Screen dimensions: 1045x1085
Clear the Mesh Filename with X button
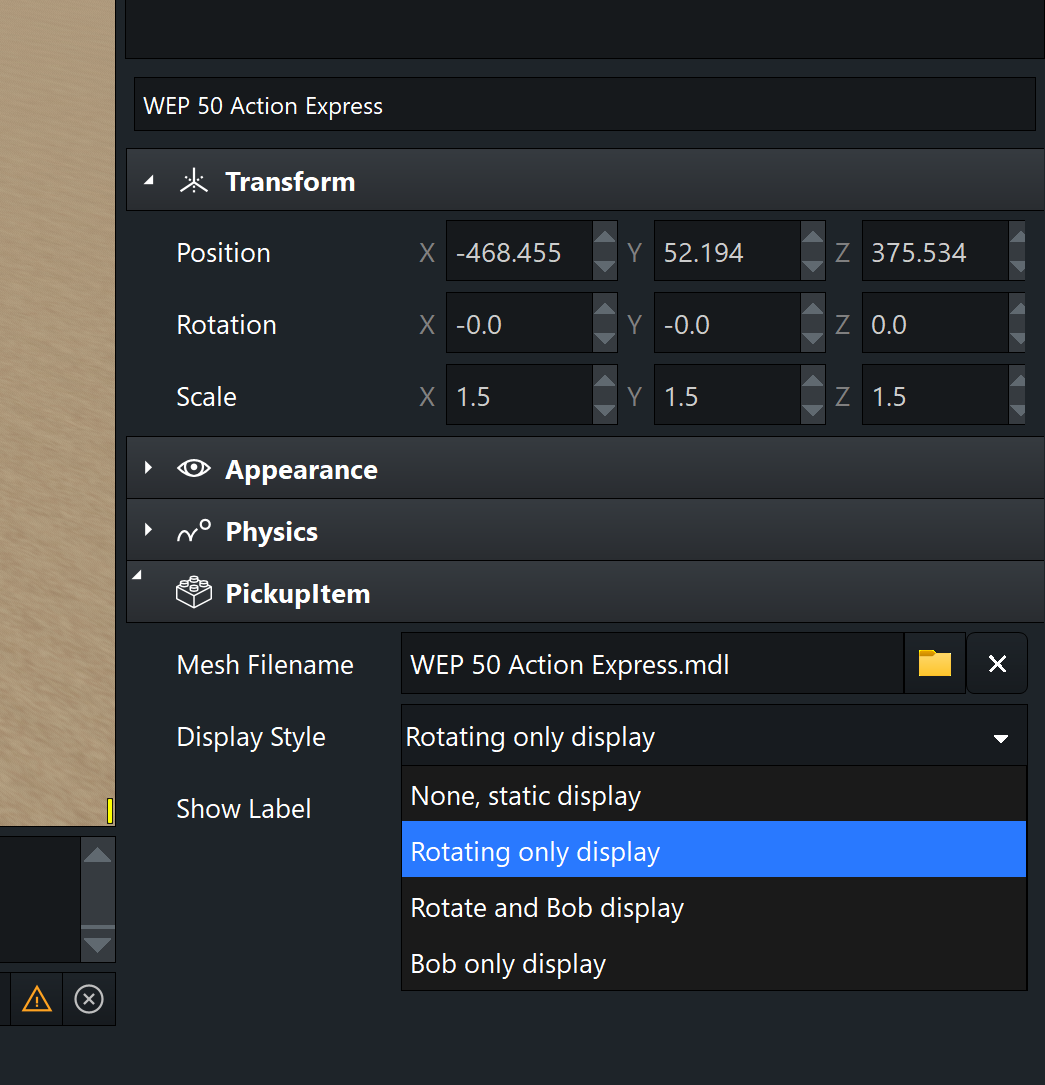(996, 663)
